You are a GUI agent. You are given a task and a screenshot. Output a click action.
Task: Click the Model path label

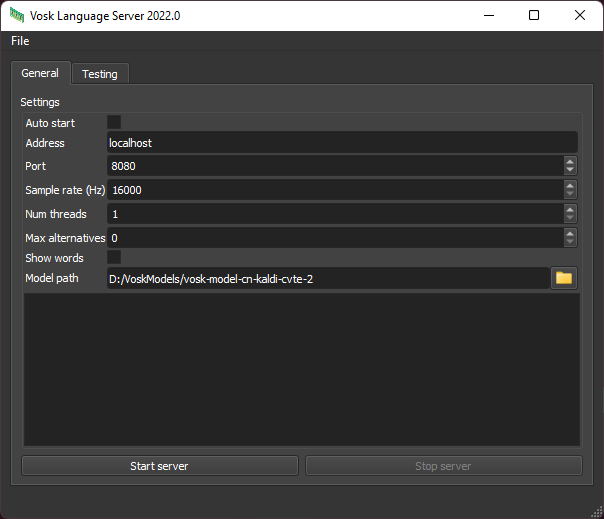(x=52, y=278)
